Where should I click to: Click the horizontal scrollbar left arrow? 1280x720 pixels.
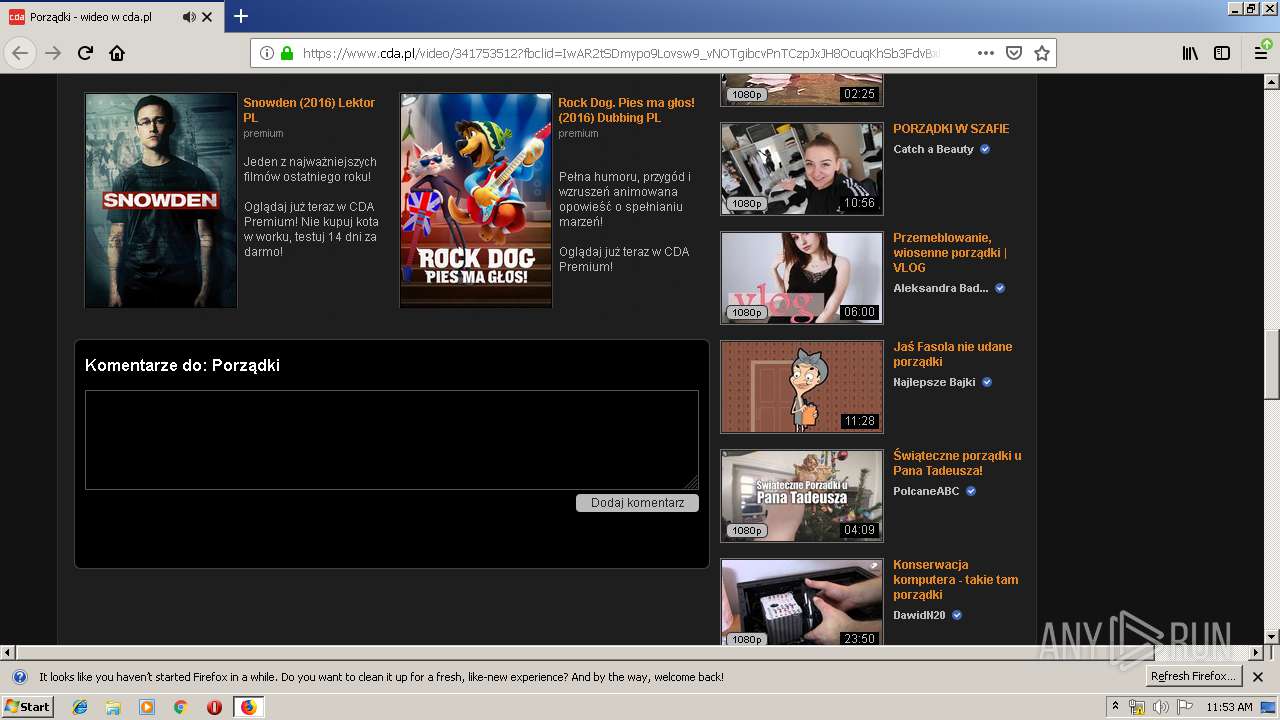pos(8,653)
